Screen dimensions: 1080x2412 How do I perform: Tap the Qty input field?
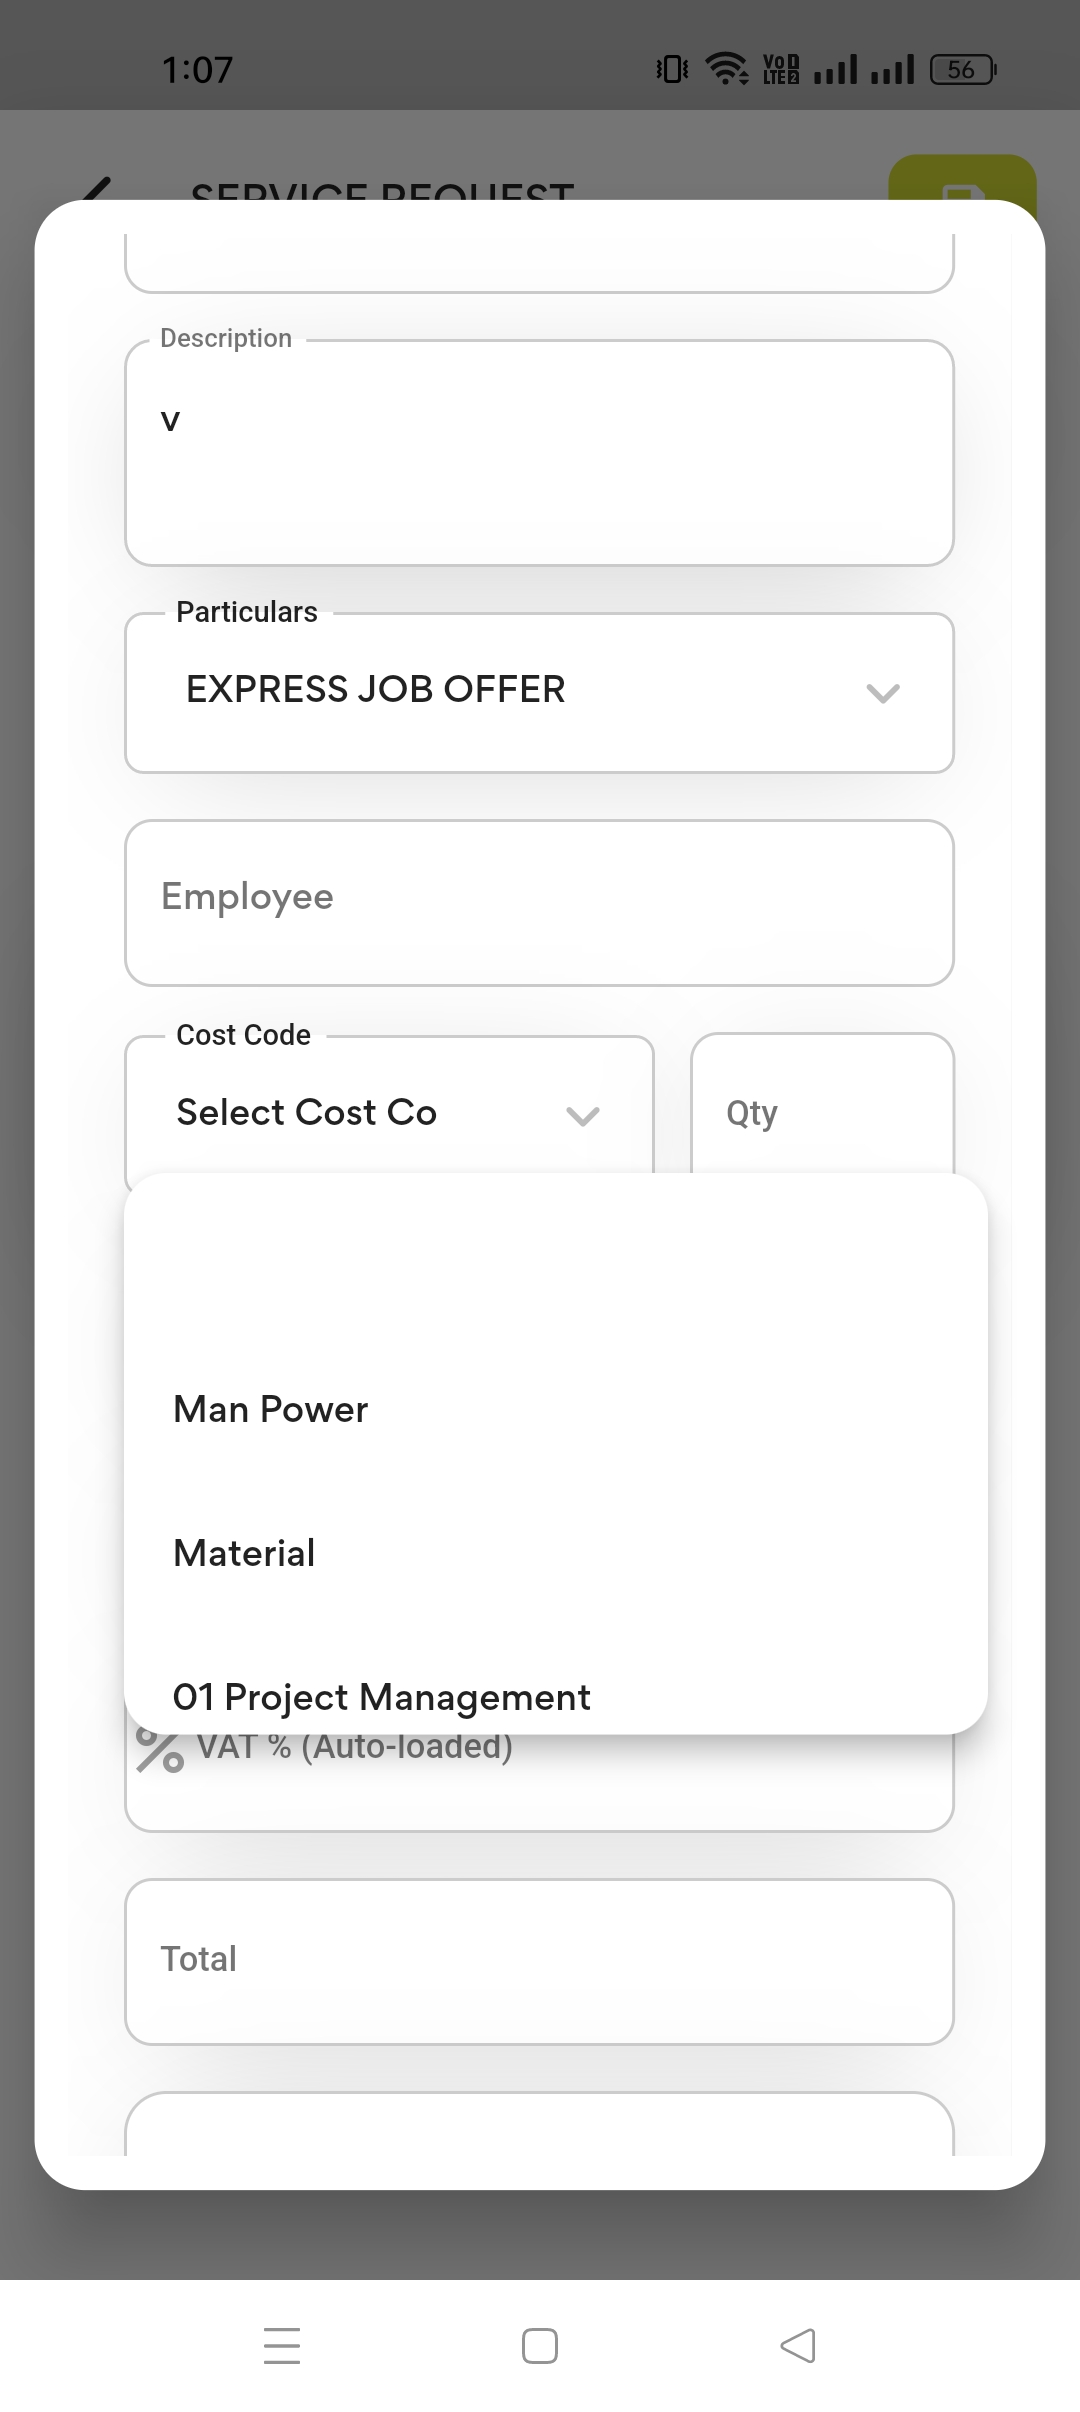tap(822, 1112)
